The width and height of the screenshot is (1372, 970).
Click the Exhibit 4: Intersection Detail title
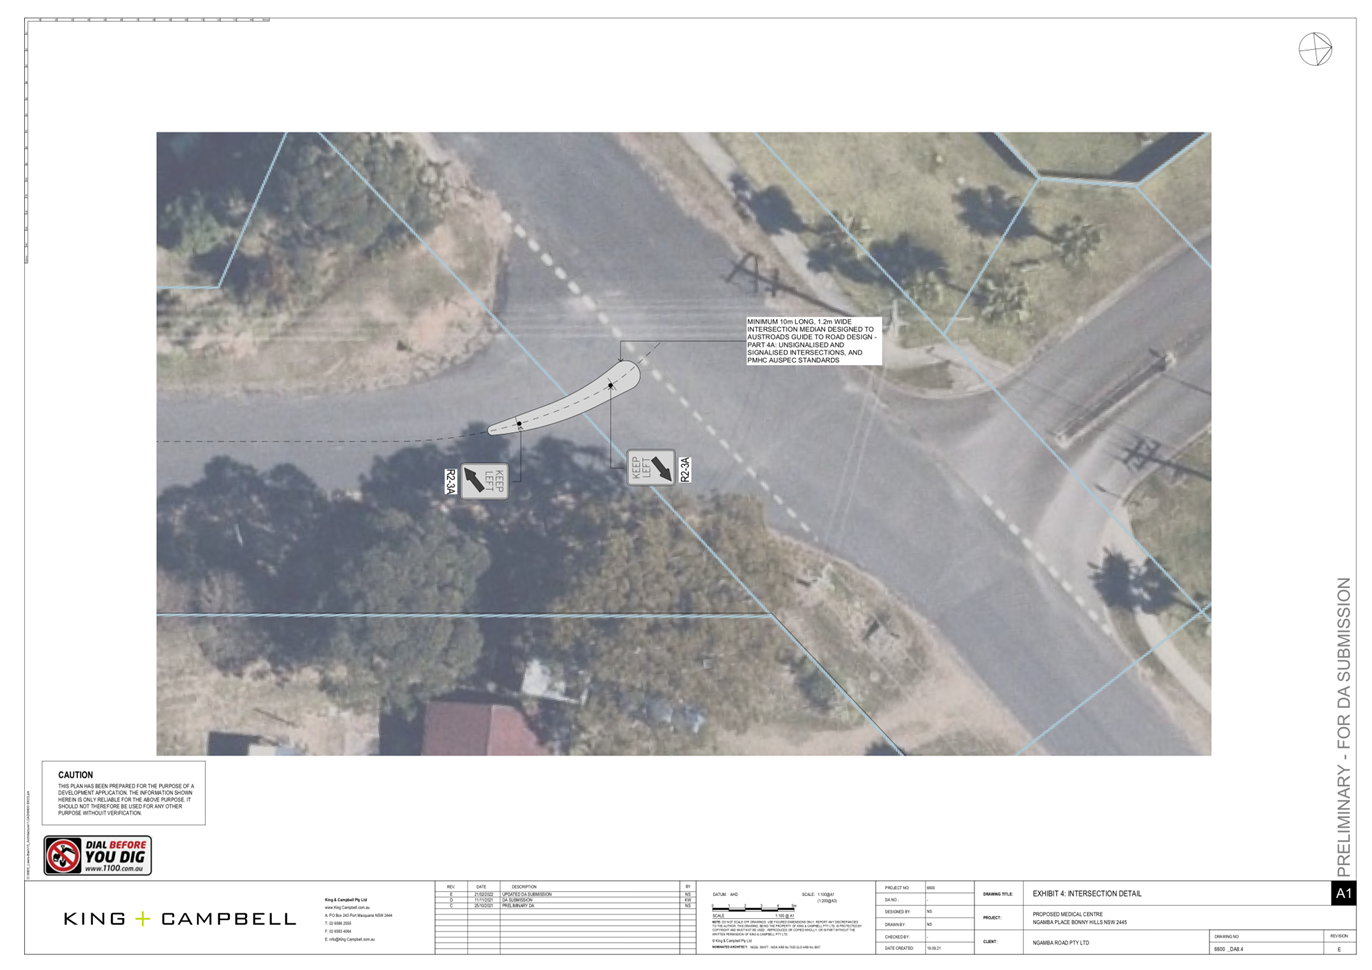pyautogui.click(x=1086, y=894)
